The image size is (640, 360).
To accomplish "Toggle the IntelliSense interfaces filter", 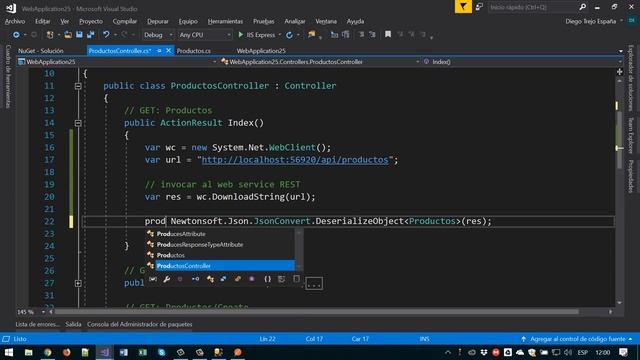I will (x=196, y=279).
